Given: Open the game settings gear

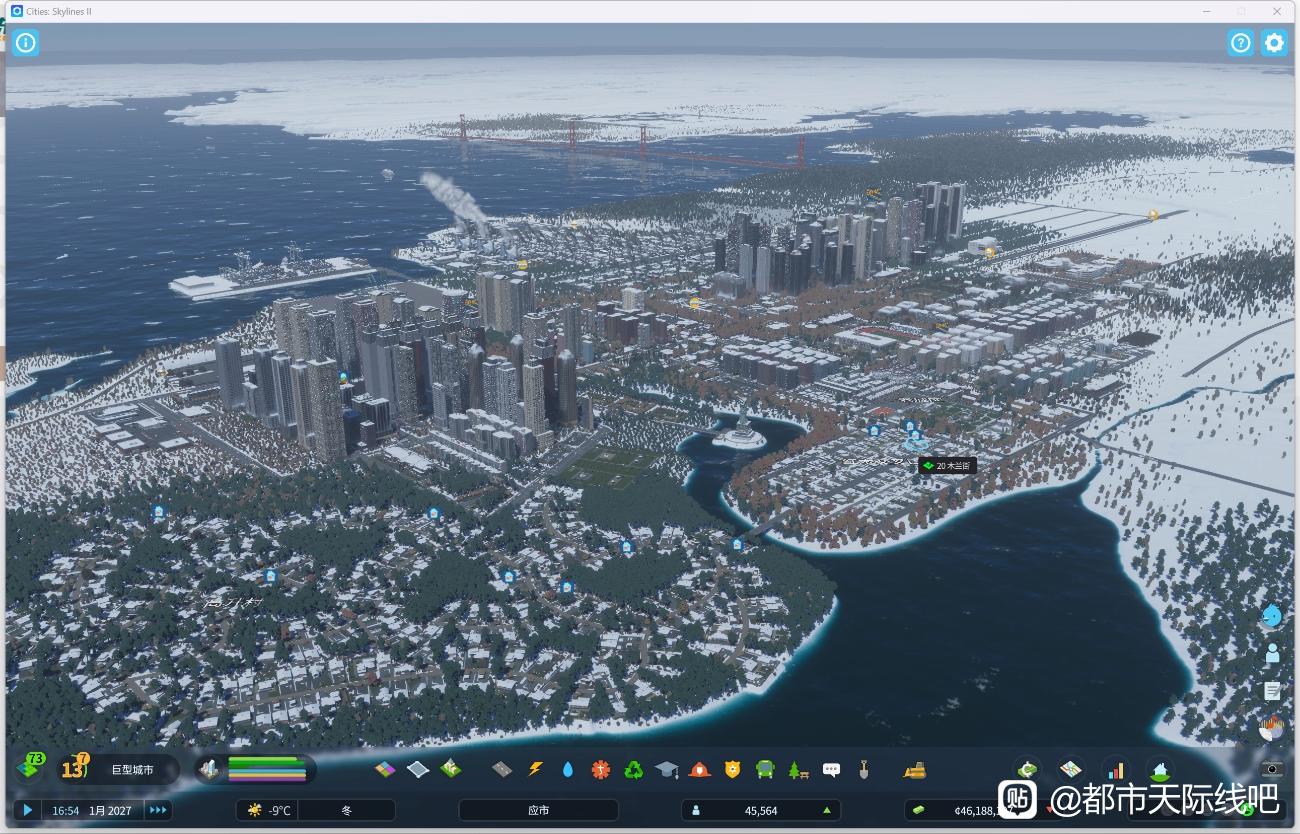Looking at the screenshot, I should [x=1274, y=43].
